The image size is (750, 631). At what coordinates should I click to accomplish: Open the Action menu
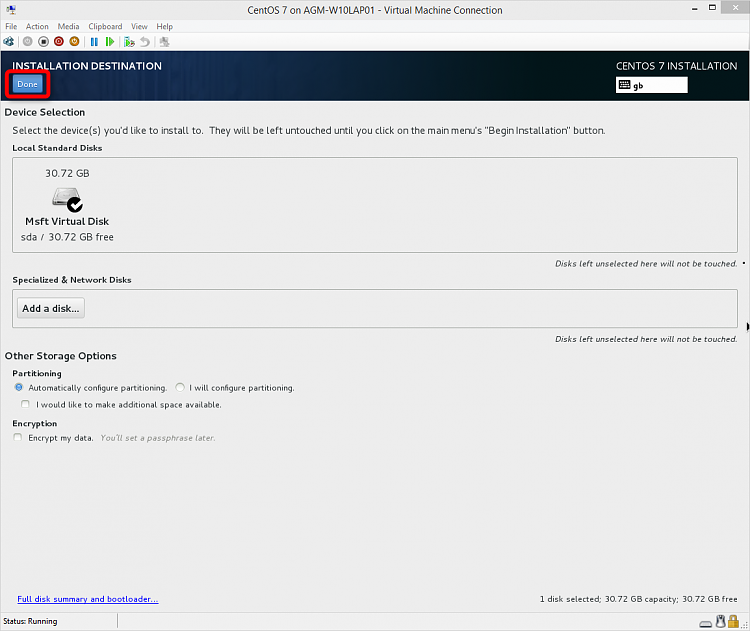37,26
